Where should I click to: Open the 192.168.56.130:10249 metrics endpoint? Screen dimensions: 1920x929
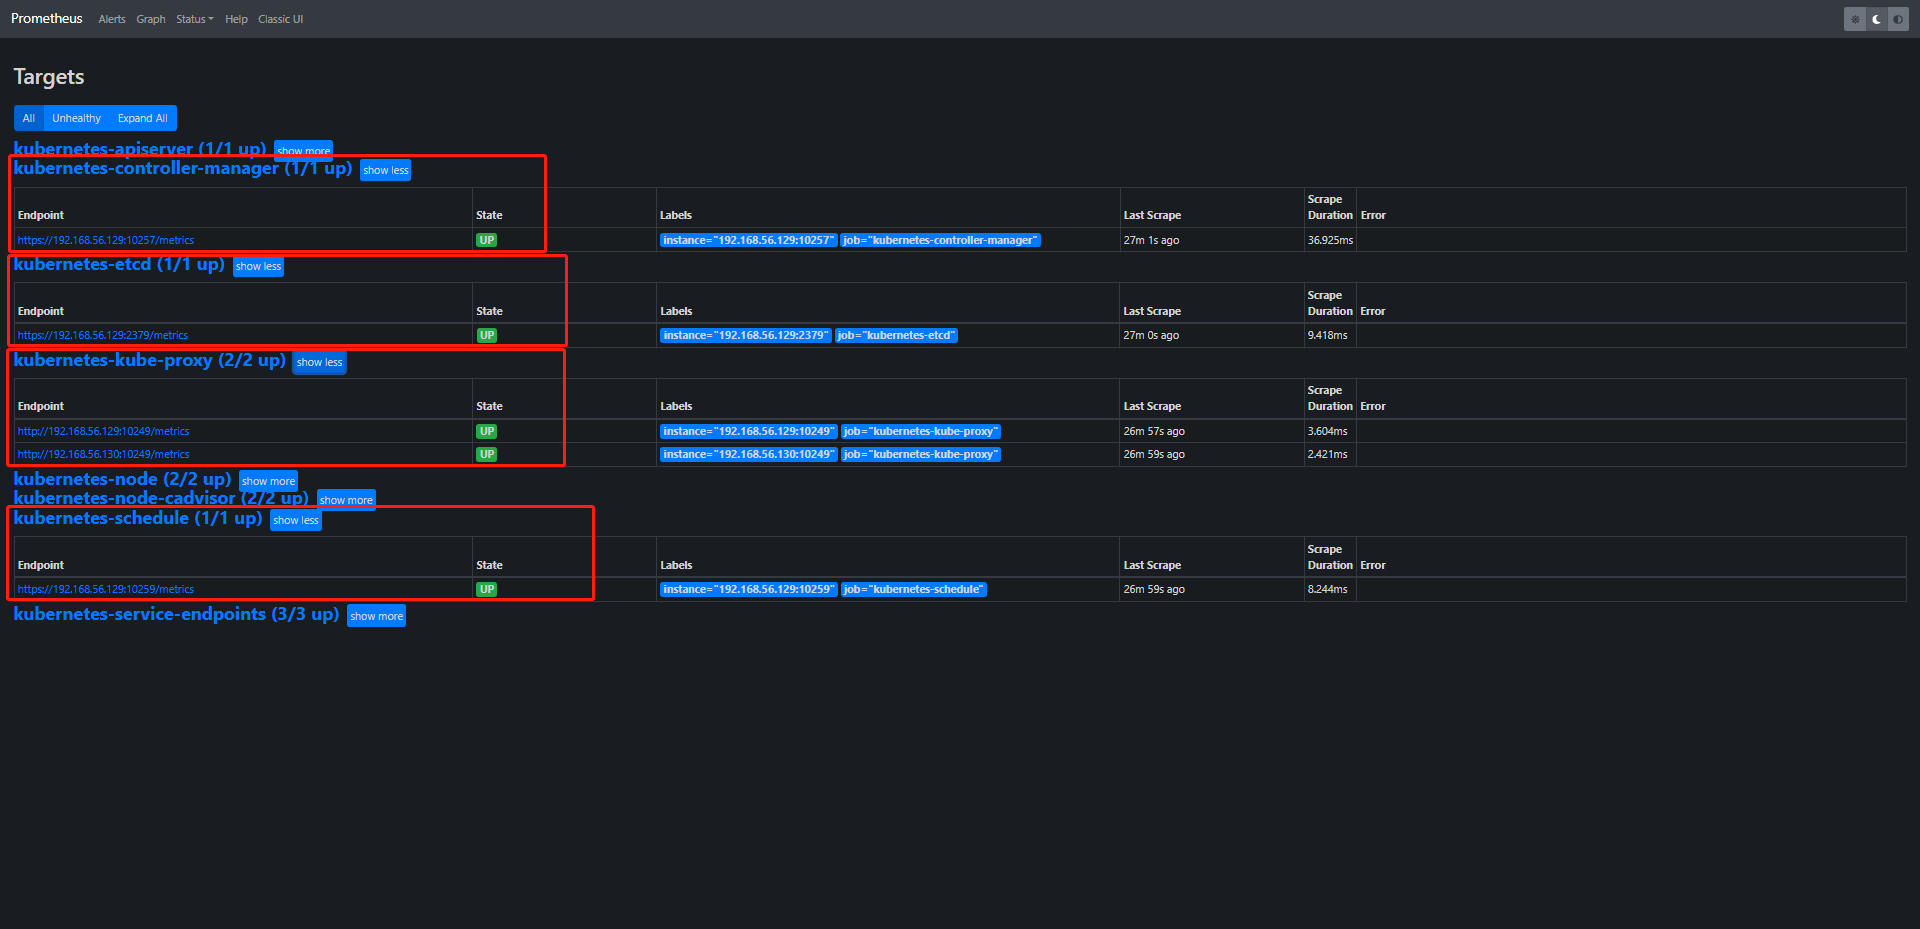click(103, 454)
